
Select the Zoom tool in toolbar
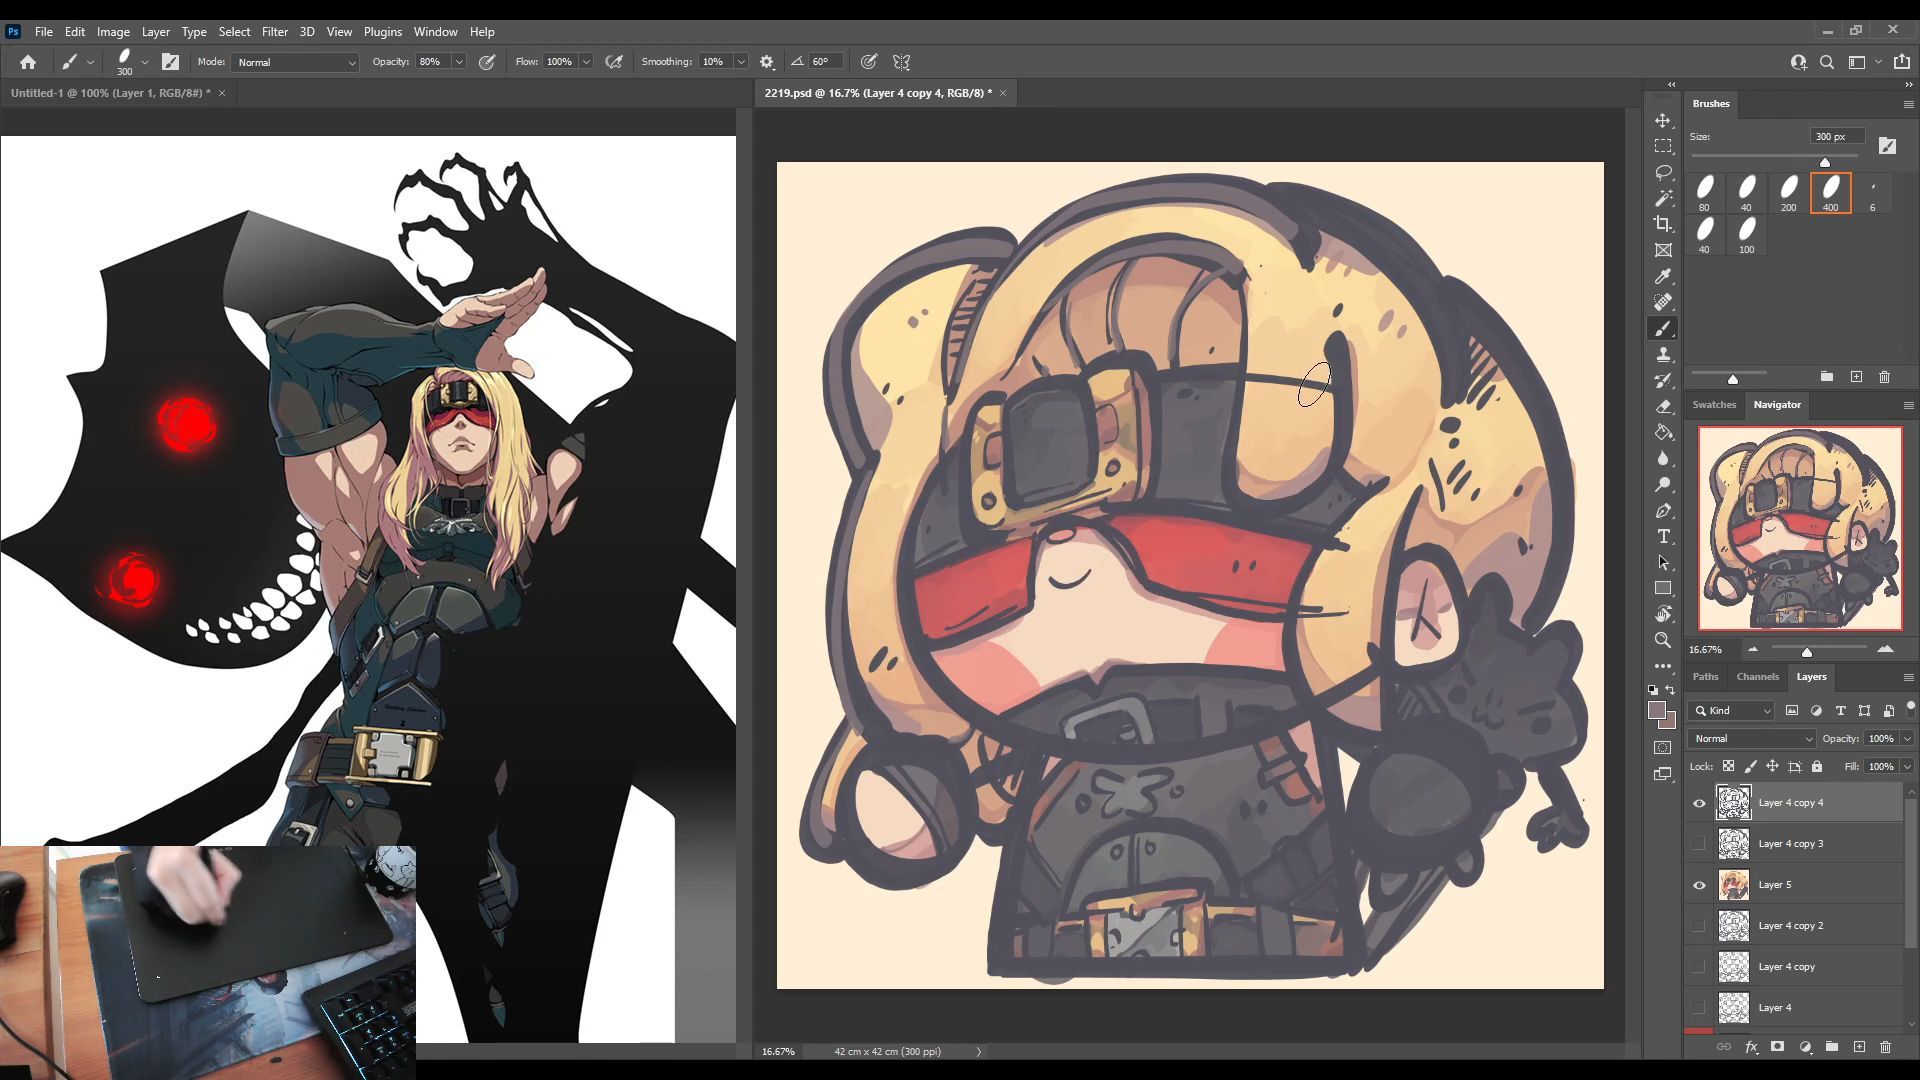click(x=1663, y=640)
